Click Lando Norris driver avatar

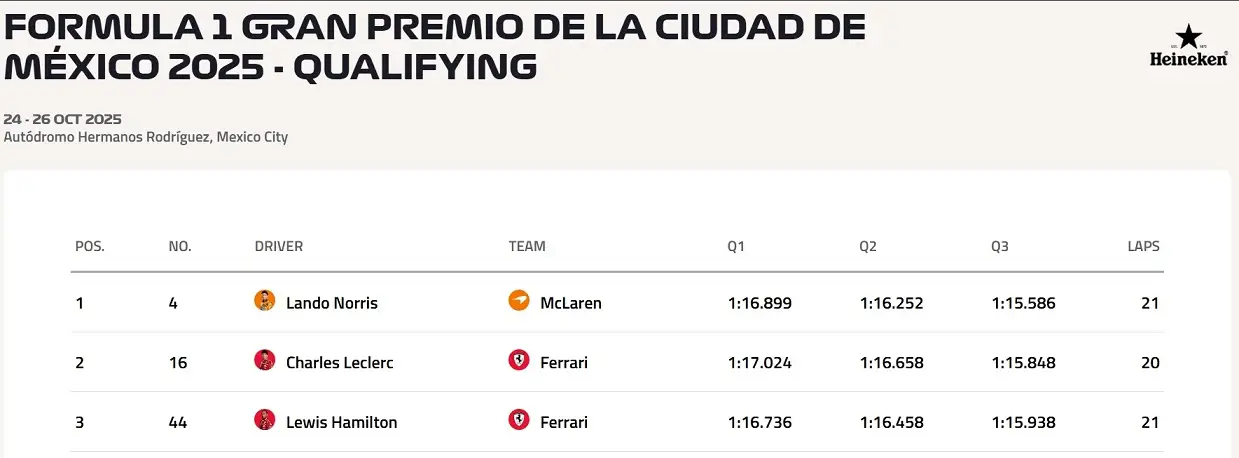tap(265, 301)
